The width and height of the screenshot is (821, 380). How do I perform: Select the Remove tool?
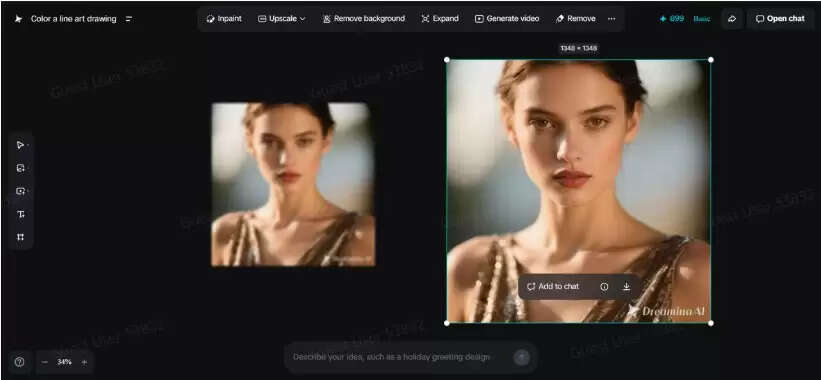pos(575,18)
